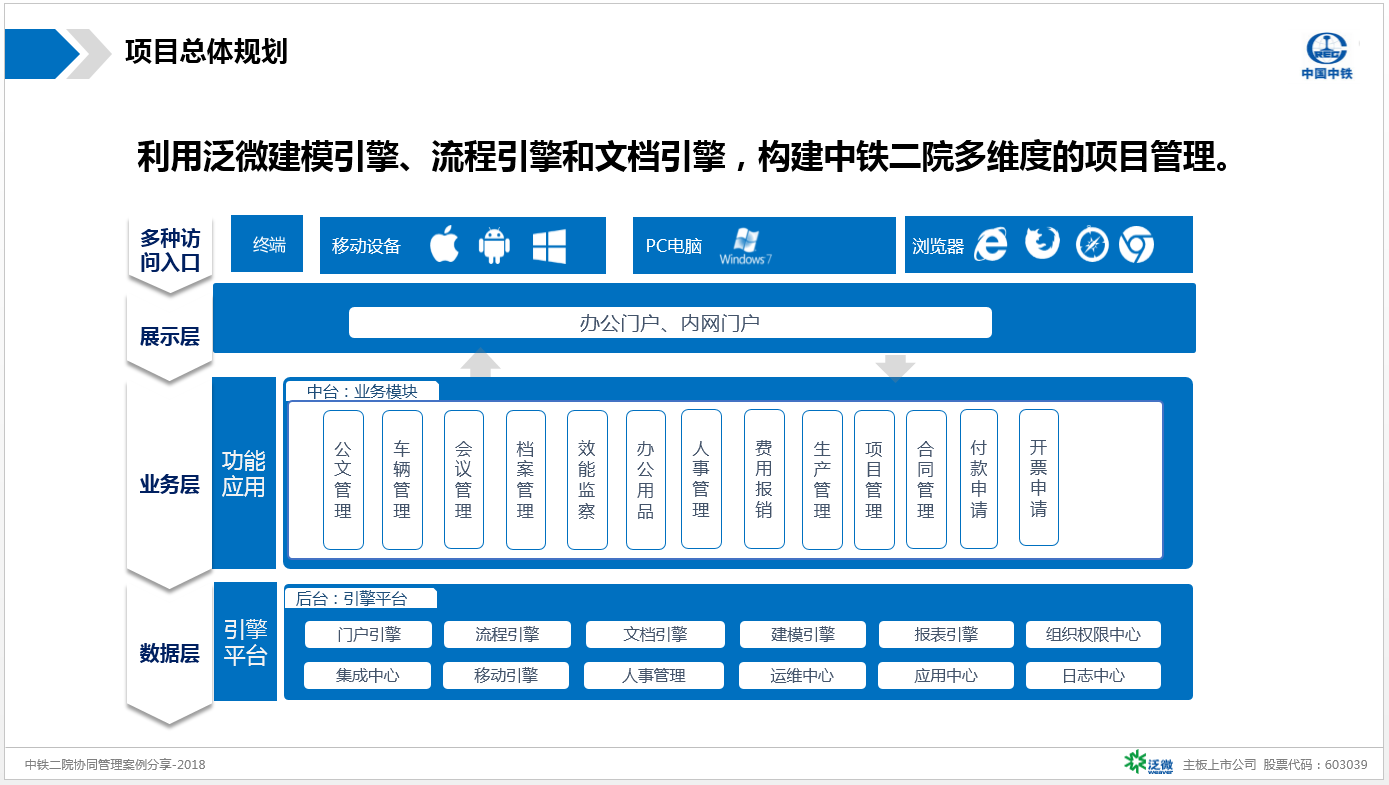Open the 生产管理 module box
The height and width of the screenshot is (785, 1389).
pyautogui.click(x=822, y=480)
